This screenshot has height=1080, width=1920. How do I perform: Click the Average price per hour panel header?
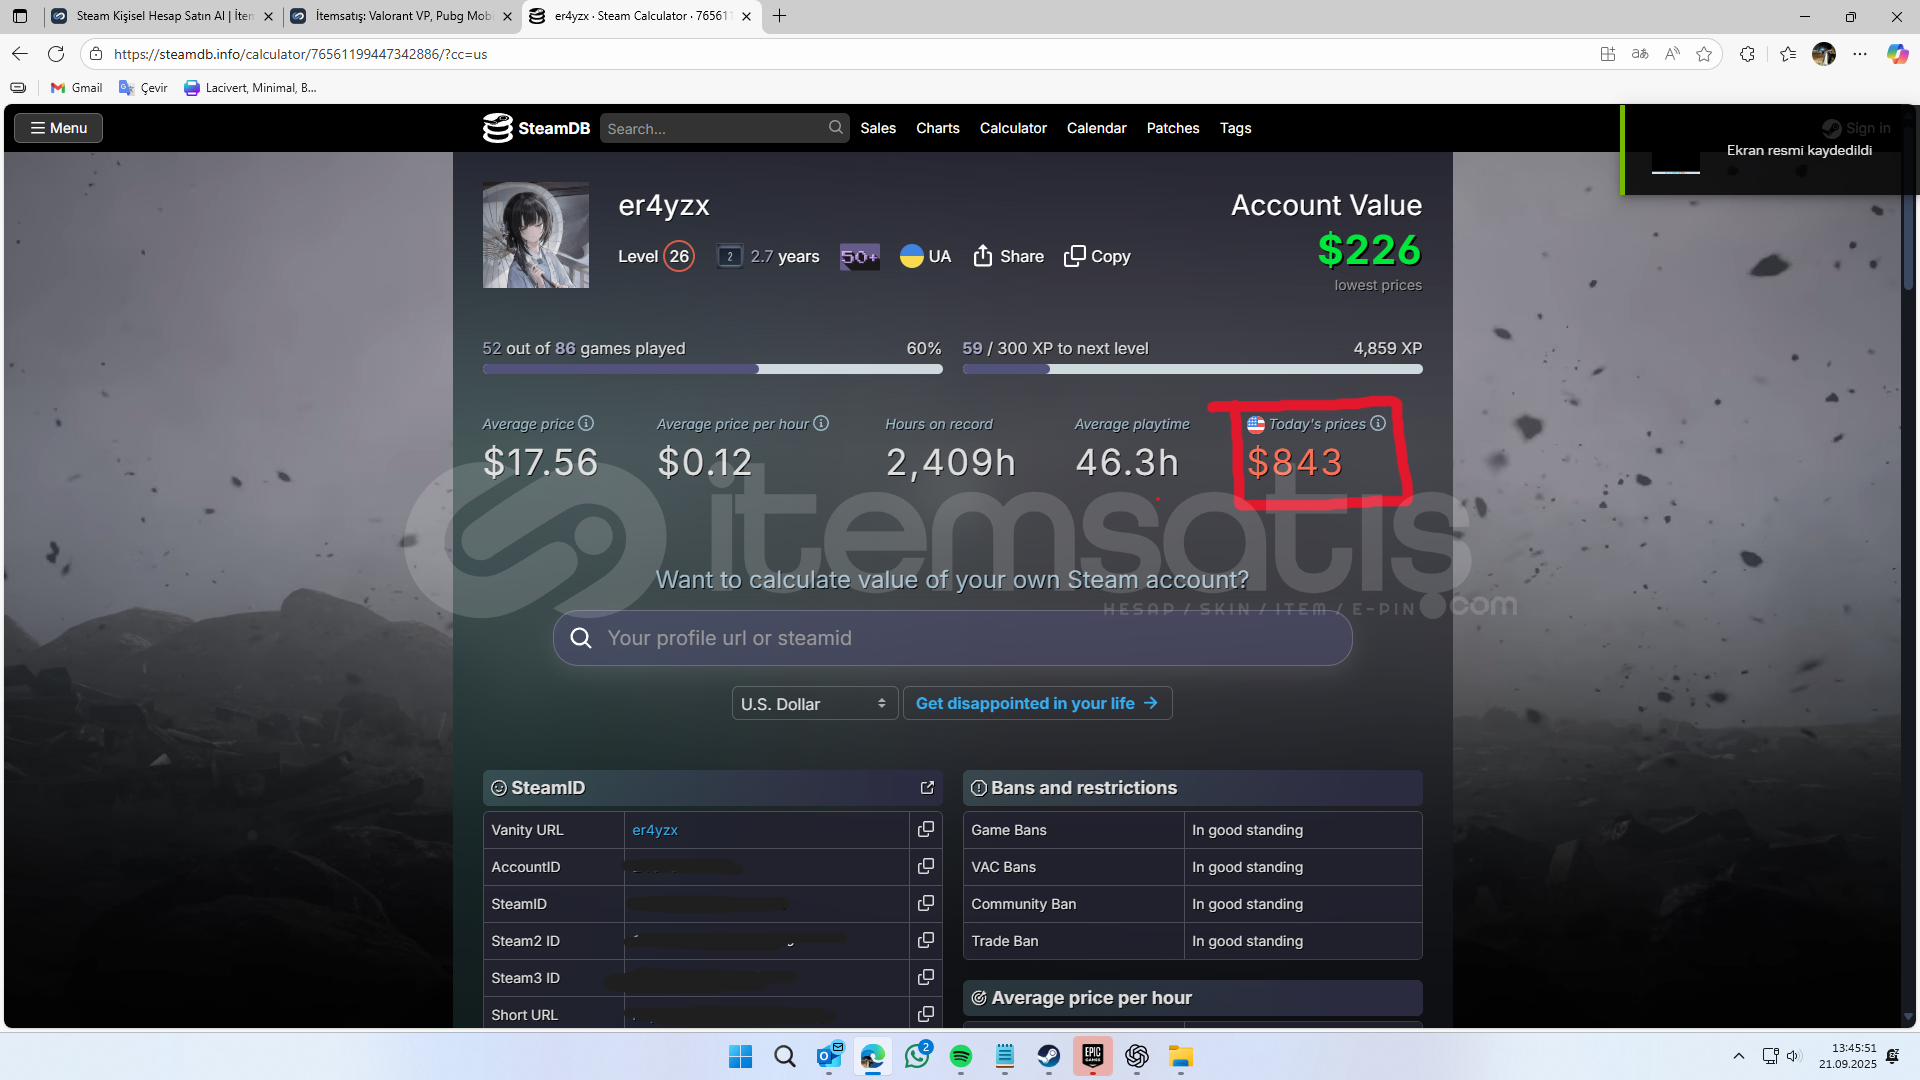pyautogui.click(x=1192, y=998)
